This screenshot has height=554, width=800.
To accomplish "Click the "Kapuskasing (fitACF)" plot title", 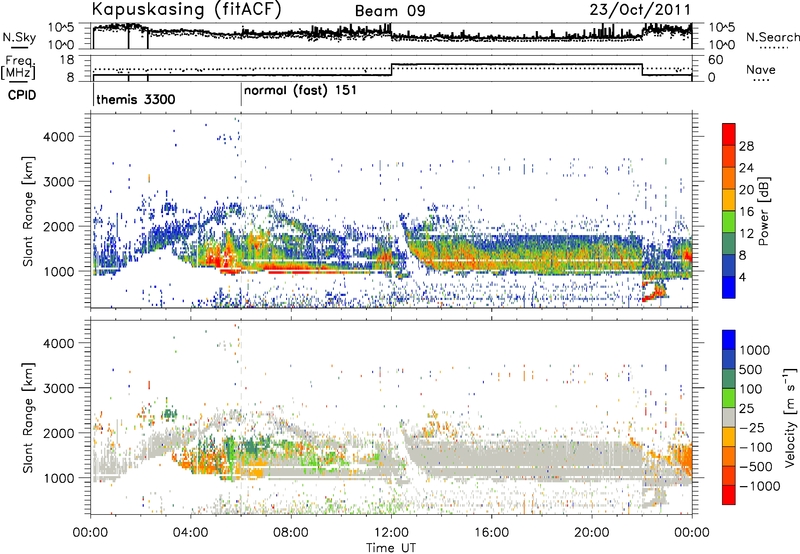I will (186, 10).
